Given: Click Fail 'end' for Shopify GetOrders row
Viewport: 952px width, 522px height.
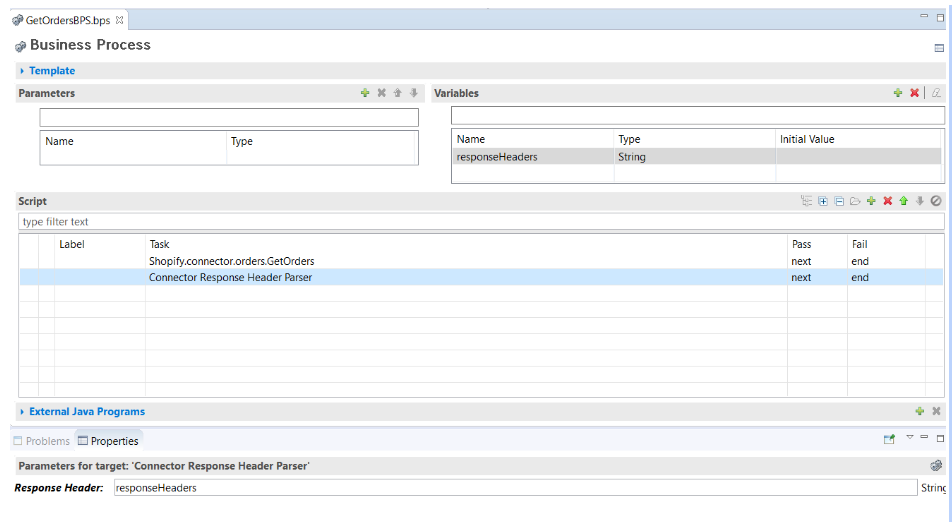Looking at the screenshot, I should point(860,261).
